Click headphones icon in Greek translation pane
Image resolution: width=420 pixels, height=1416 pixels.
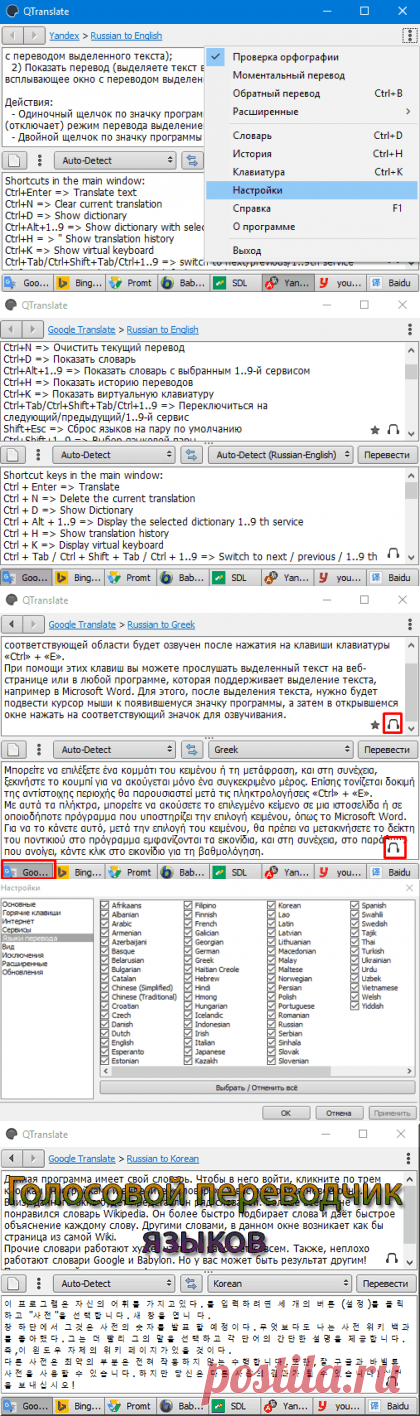point(393,848)
